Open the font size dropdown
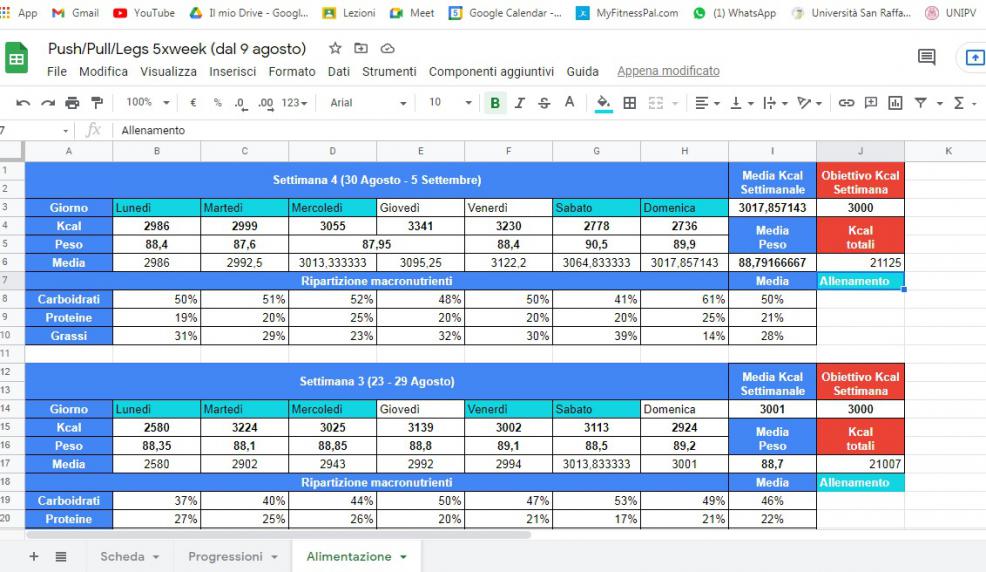Screen dimensions: 986x572 tap(449, 102)
